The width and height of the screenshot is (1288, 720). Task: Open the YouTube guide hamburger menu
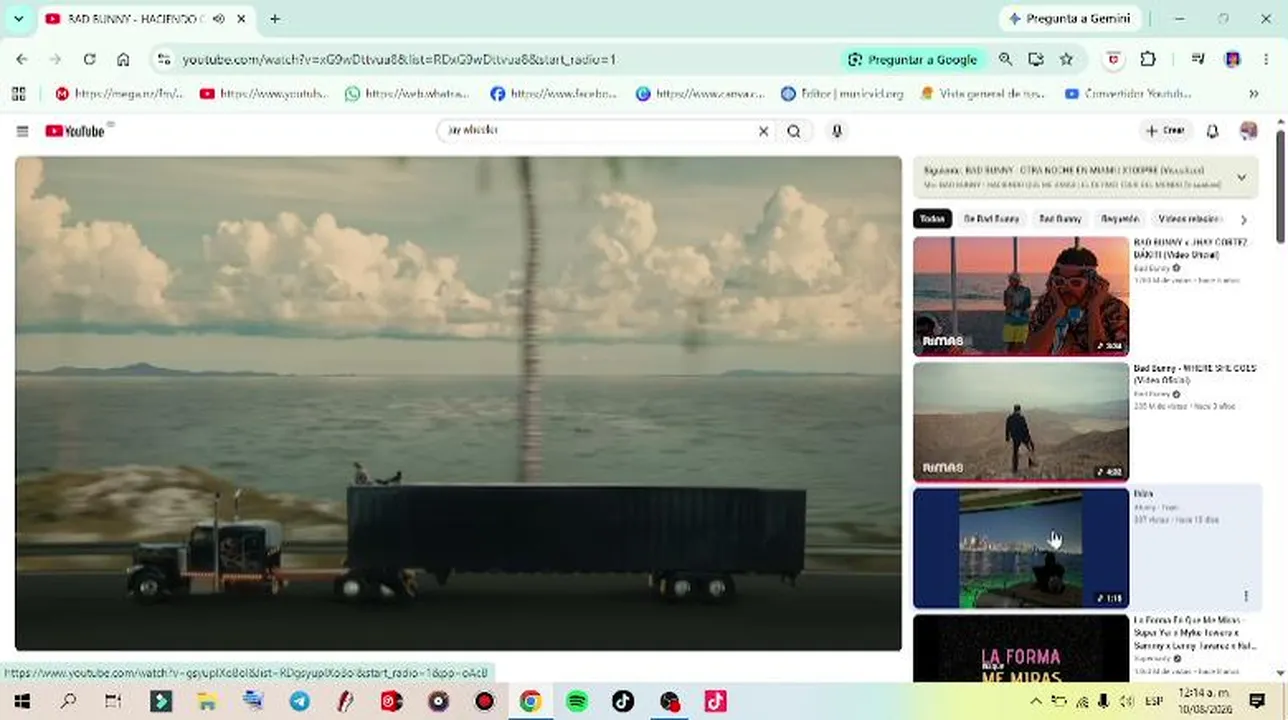point(22,131)
